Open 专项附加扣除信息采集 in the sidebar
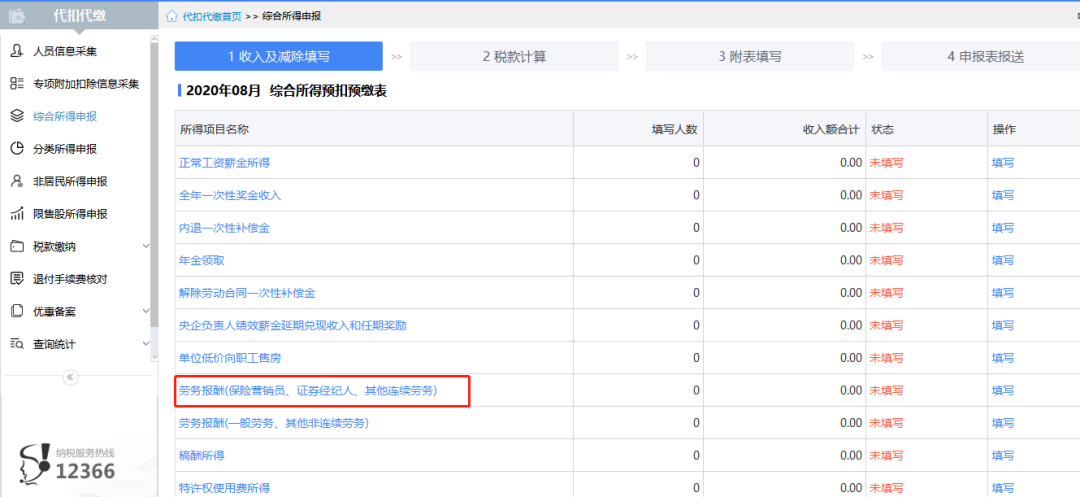1080x497 pixels. [86, 84]
